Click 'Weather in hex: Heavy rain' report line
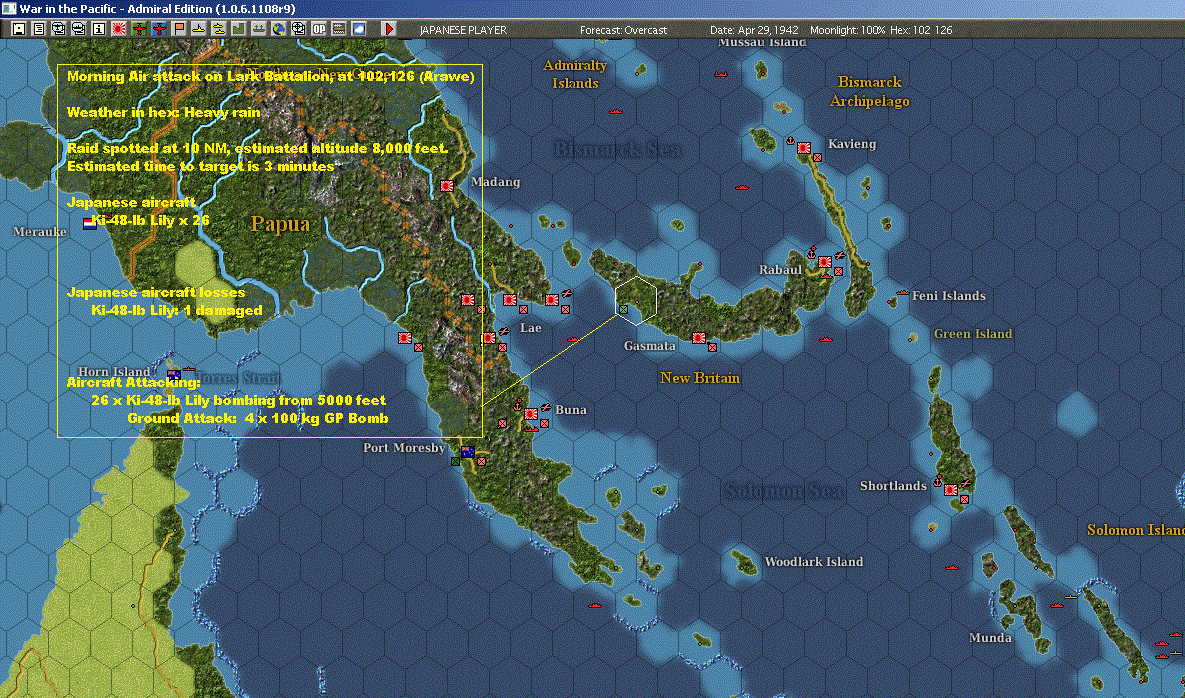The image size is (1185, 698). point(164,113)
